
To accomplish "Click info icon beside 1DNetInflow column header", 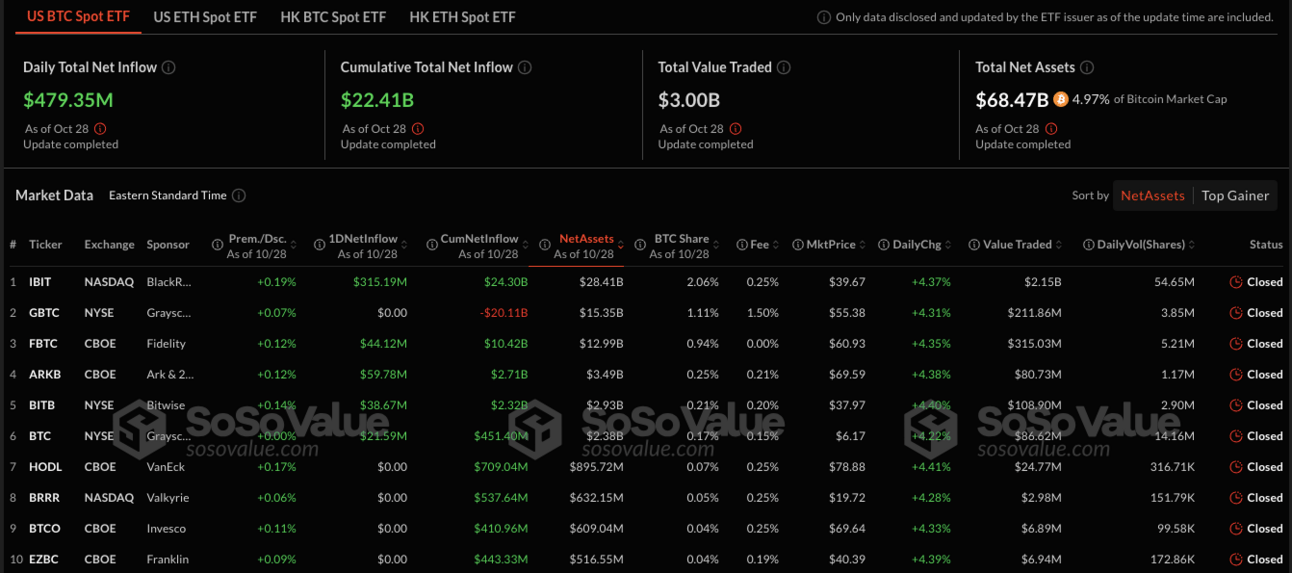I will (319, 245).
